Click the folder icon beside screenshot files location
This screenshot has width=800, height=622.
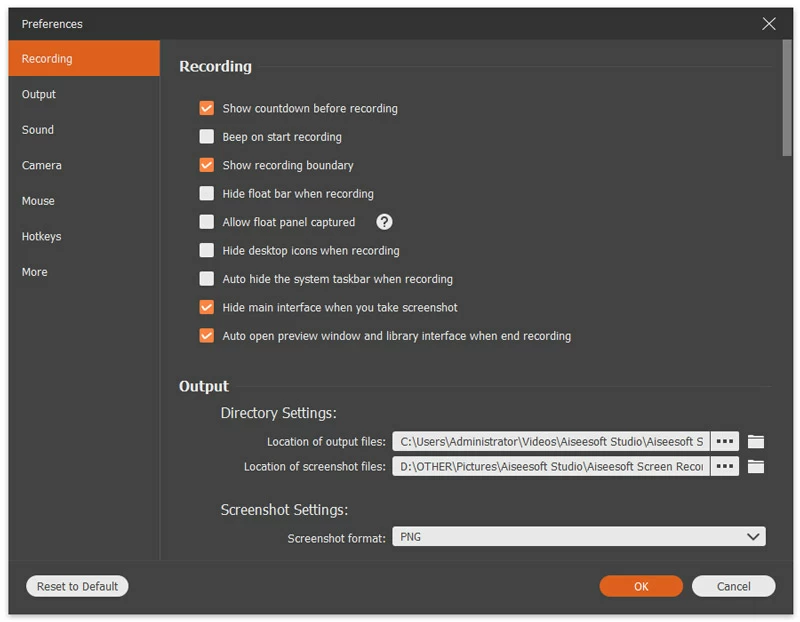click(x=756, y=465)
